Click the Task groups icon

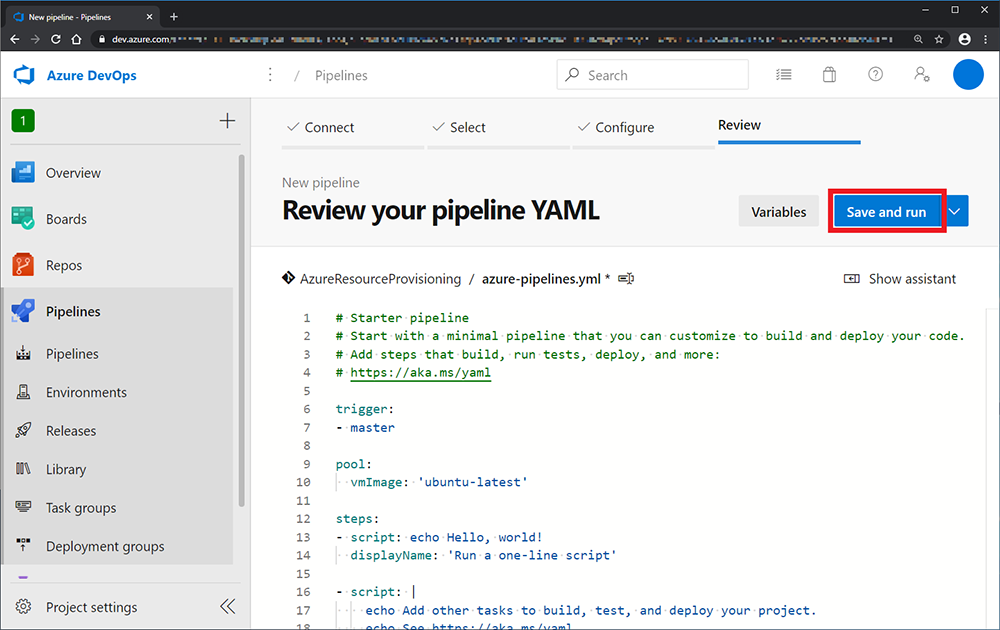pyautogui.click(x=24, y=508)
